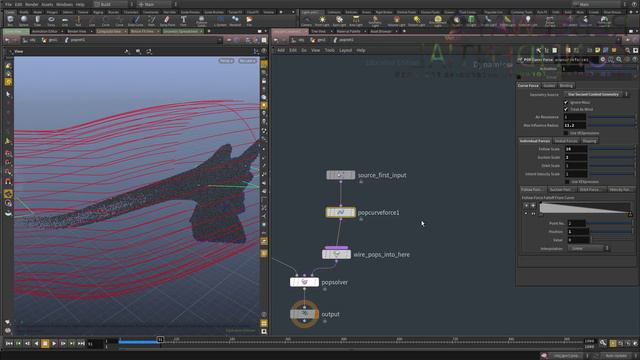
Task: Select the Sphere shelf tool
Action: pos(24,21)
